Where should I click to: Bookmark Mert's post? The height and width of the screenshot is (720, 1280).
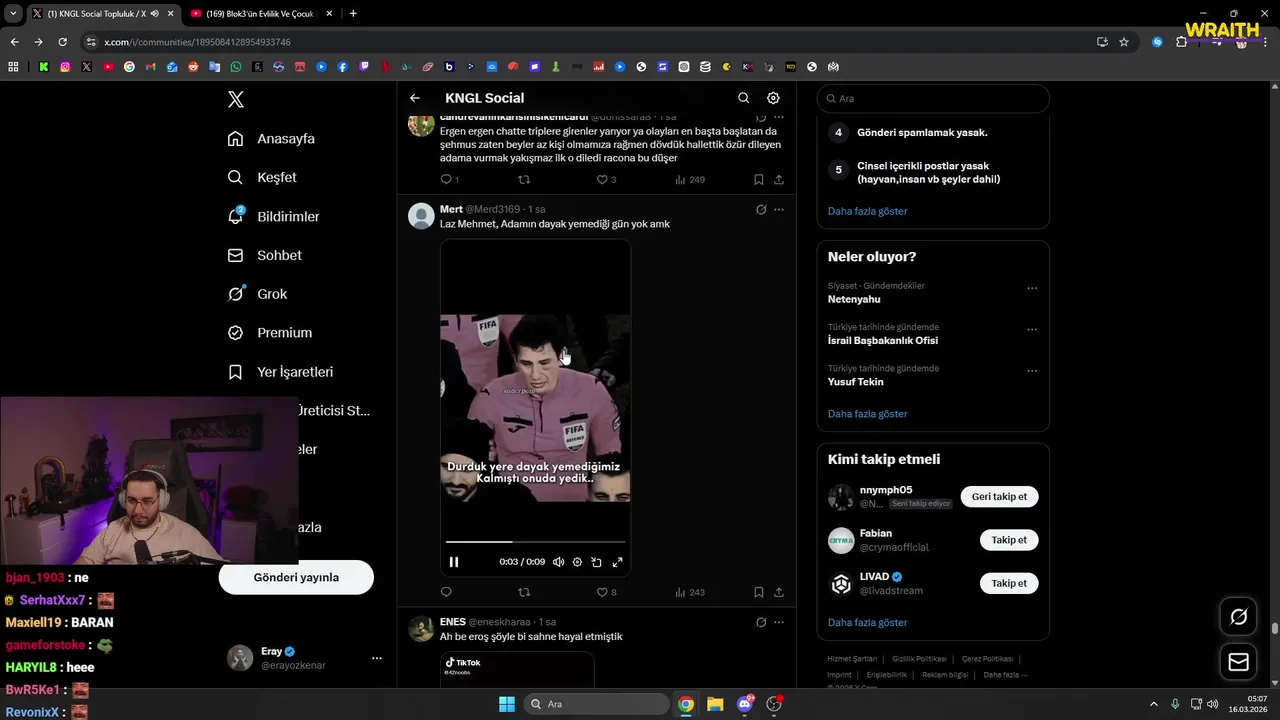tap(758, 592)
